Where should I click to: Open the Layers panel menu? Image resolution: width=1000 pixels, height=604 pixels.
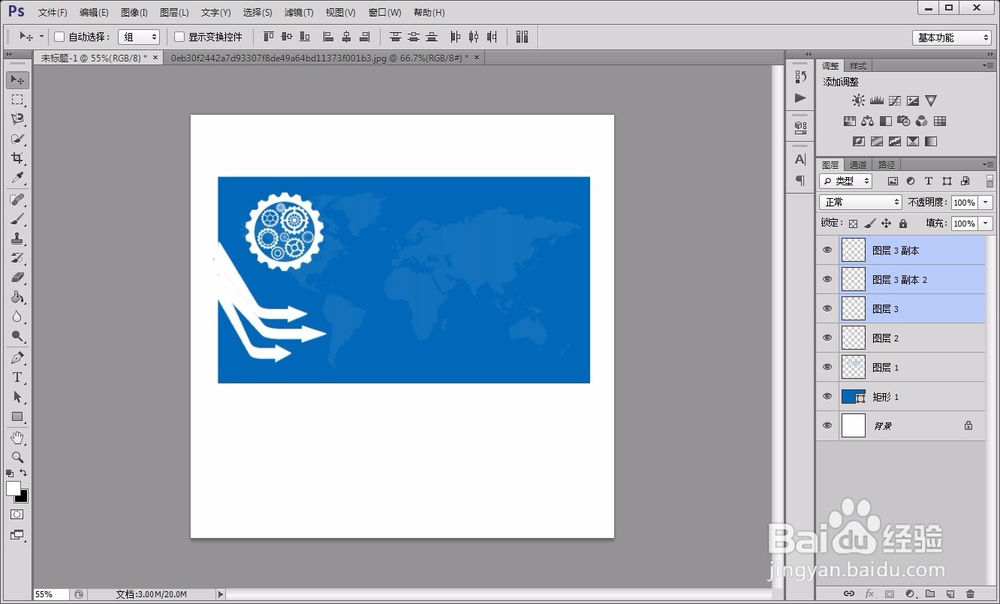click(x=987, y=165)
